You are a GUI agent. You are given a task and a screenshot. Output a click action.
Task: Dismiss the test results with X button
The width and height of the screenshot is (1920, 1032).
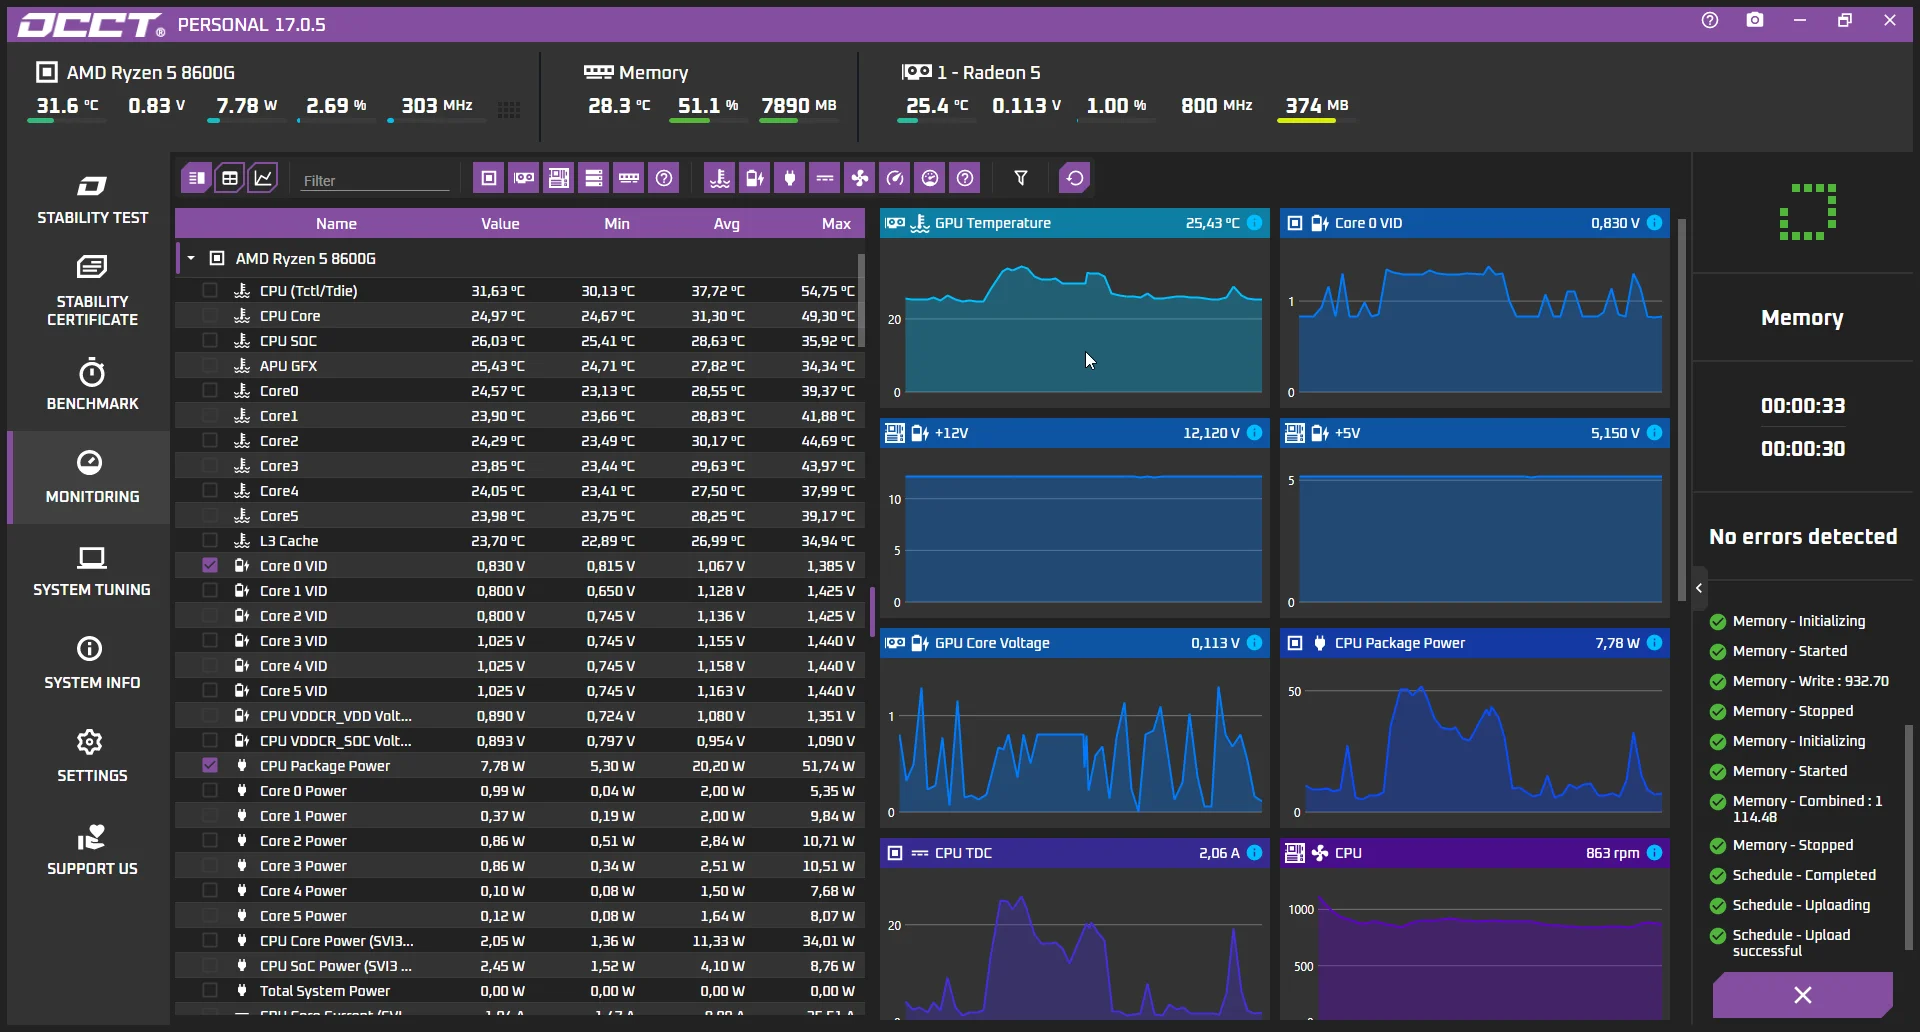[1802, 995]
